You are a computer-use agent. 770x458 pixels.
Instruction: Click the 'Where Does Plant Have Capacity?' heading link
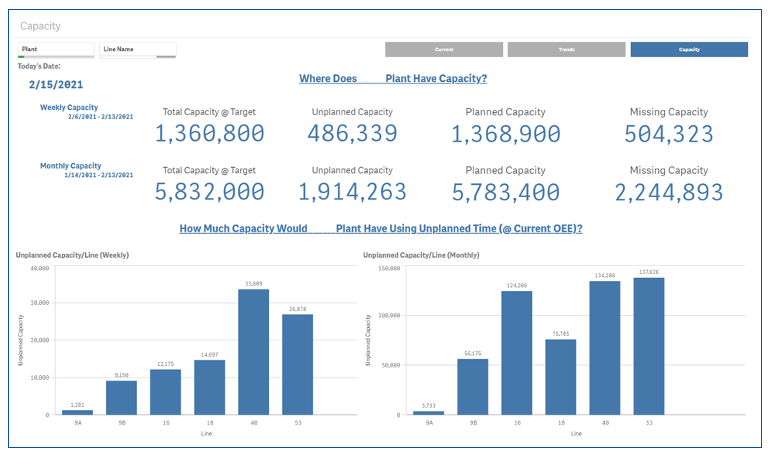[x=393, y=79]
